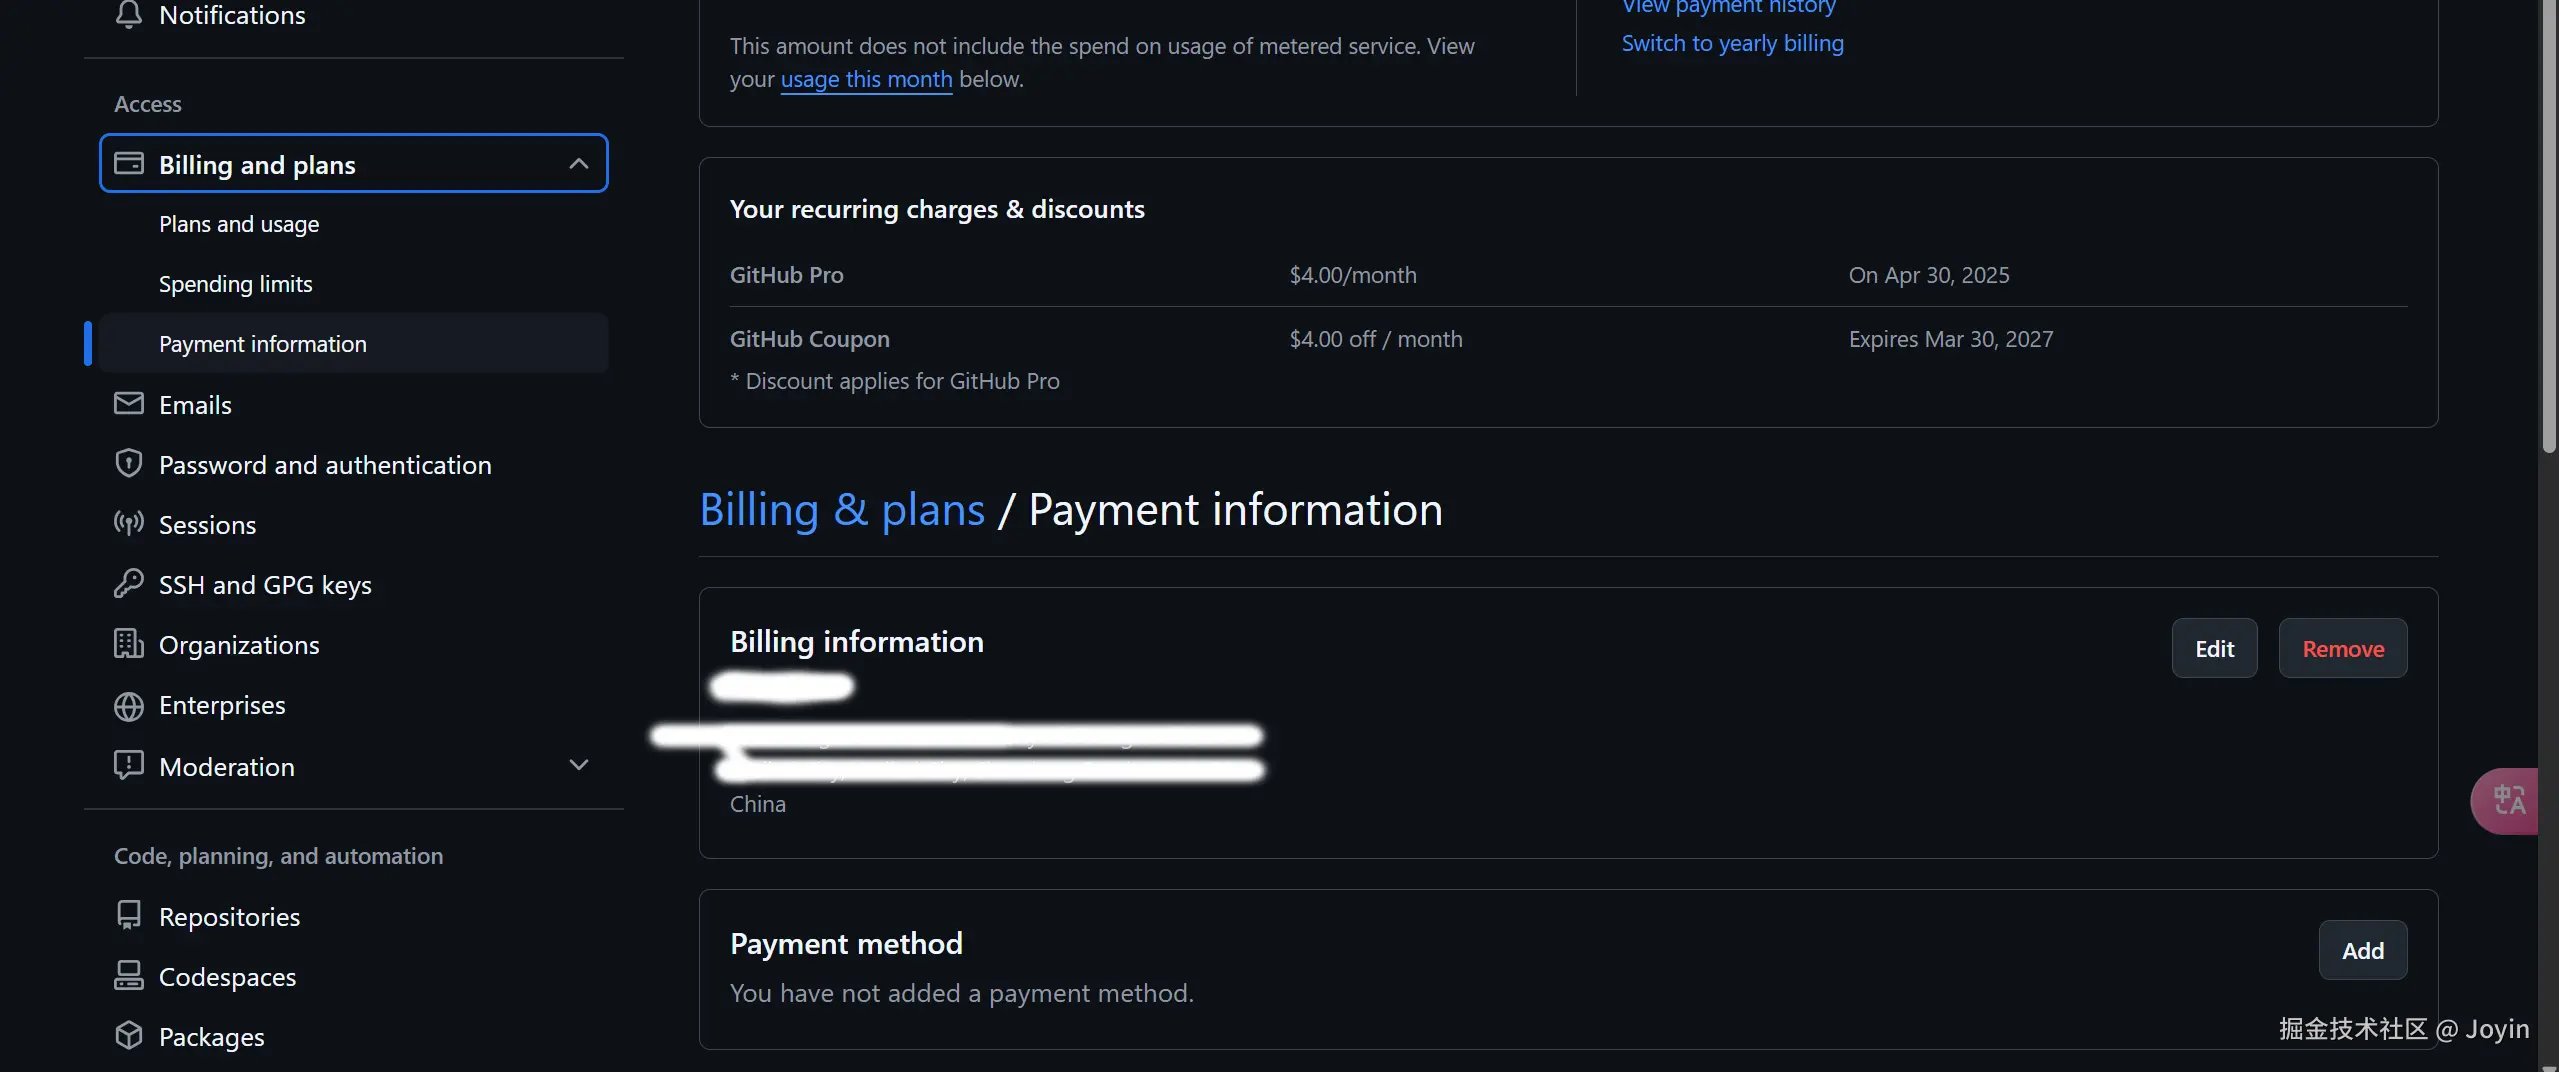Screen dimensions: 2559x1072
Task: Edit the billing information
Action: [x=2214, y=648]
